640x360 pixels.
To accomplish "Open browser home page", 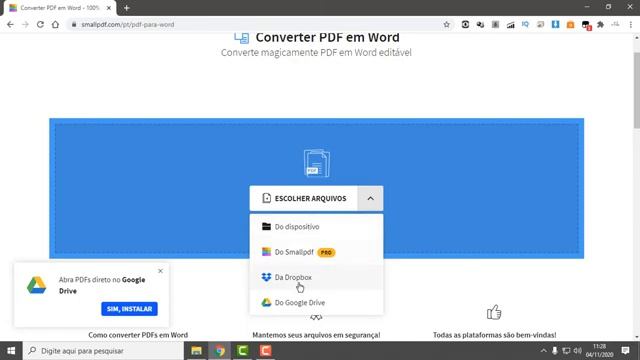I will click(55, 24).
